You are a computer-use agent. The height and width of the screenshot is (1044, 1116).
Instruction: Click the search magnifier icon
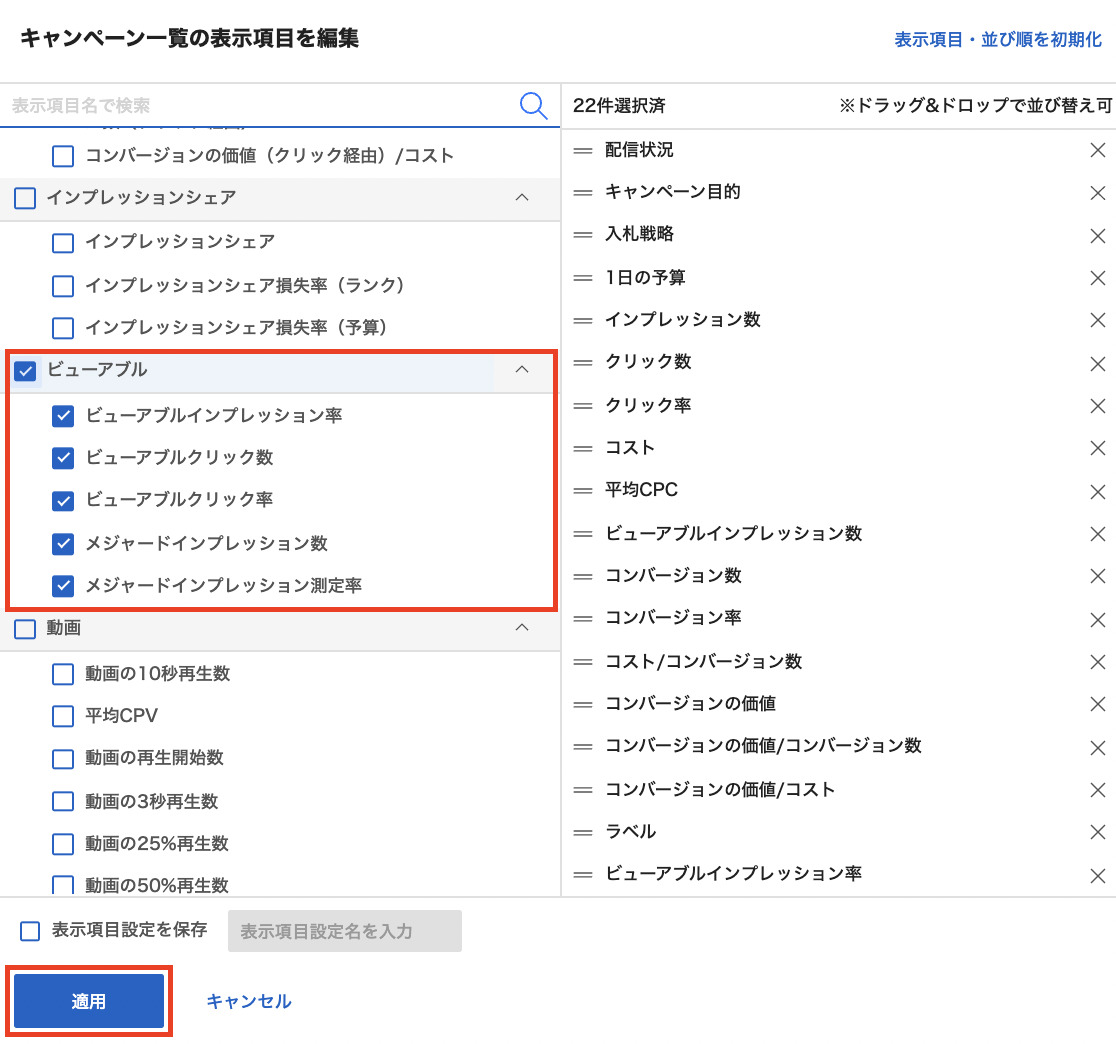534,105
